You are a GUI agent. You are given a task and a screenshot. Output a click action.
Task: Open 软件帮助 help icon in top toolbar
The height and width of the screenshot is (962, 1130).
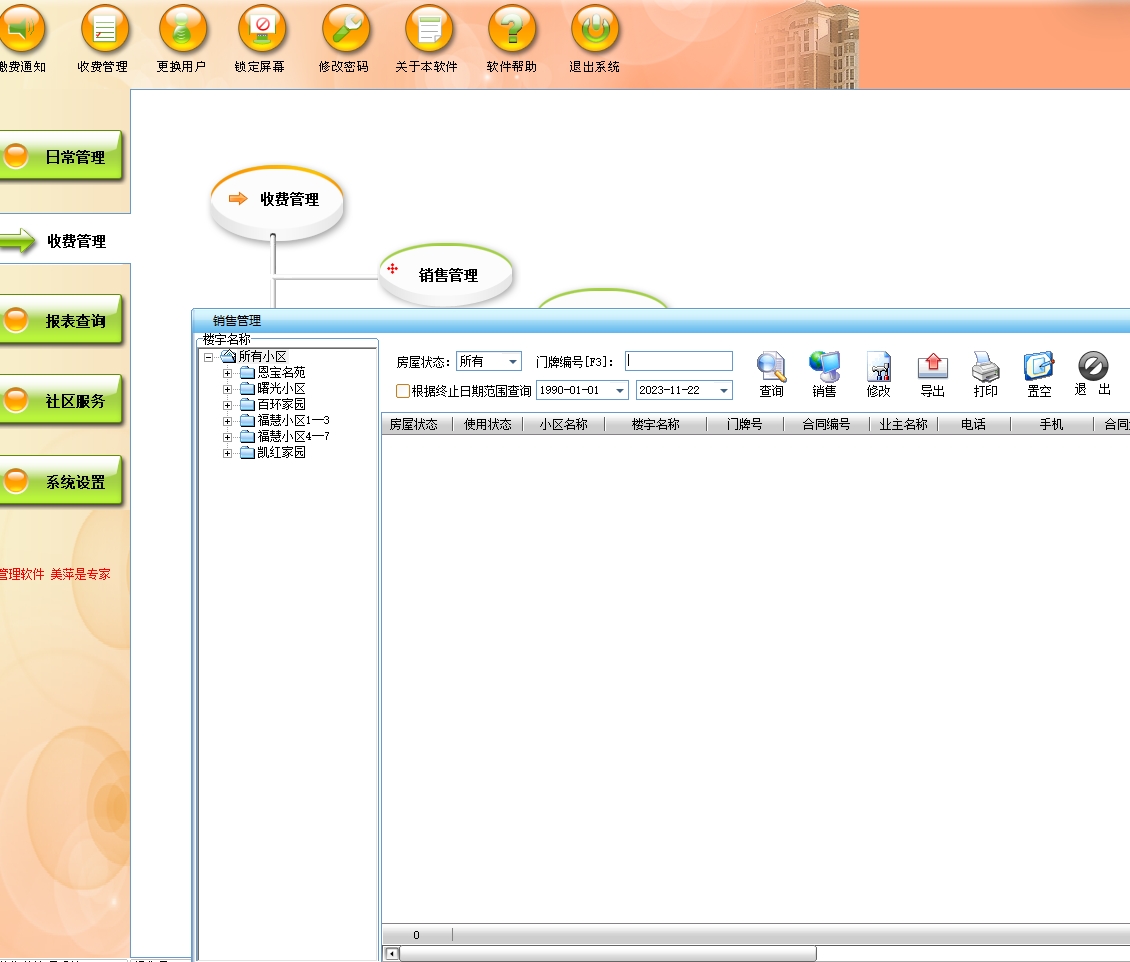pyautogui.click(x=512, y=30)
